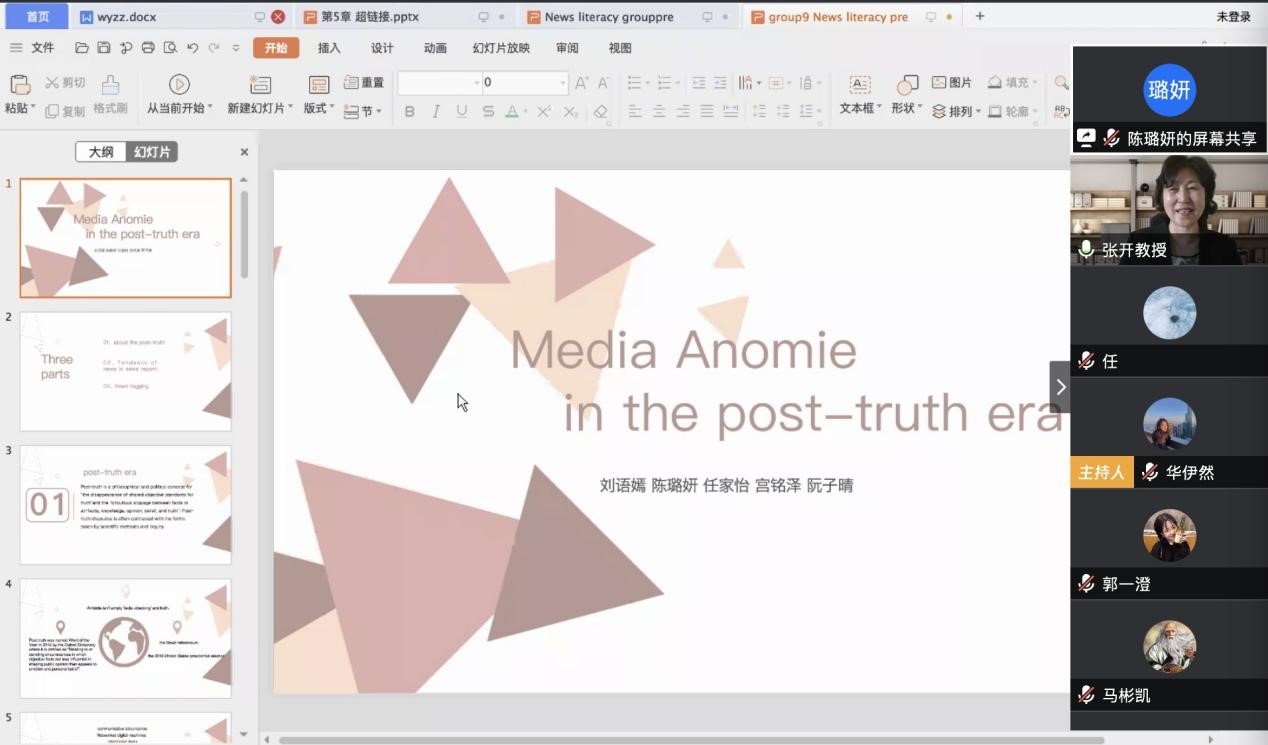Open the font size dropdown

(562, 83)
